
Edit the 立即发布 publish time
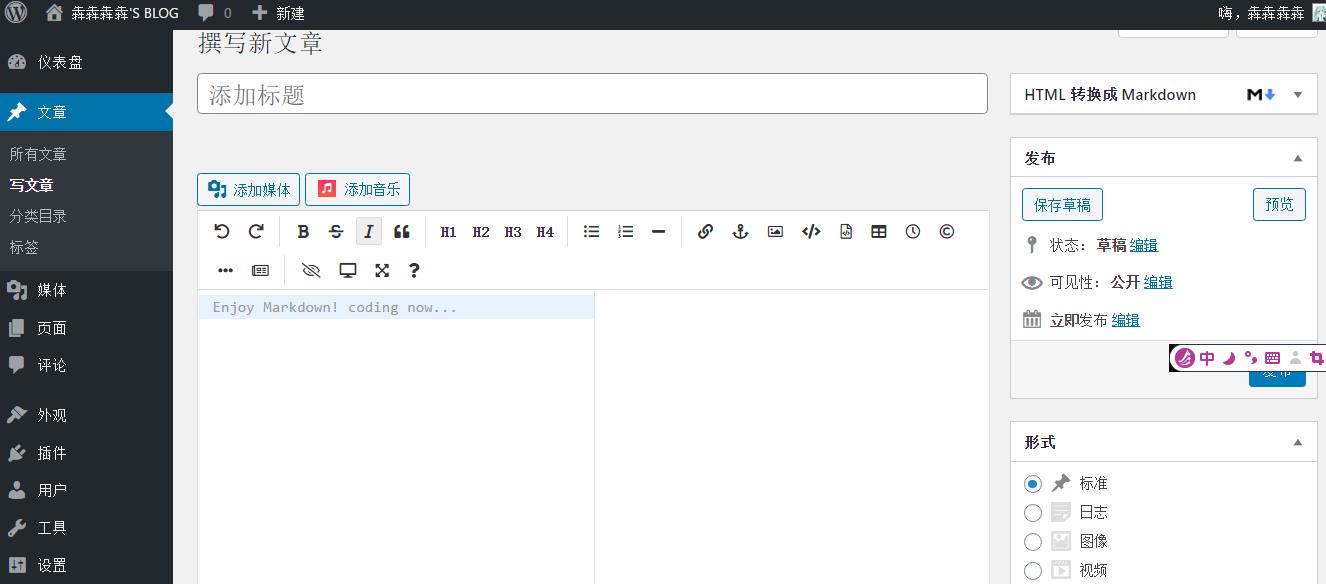(1126, 320)
